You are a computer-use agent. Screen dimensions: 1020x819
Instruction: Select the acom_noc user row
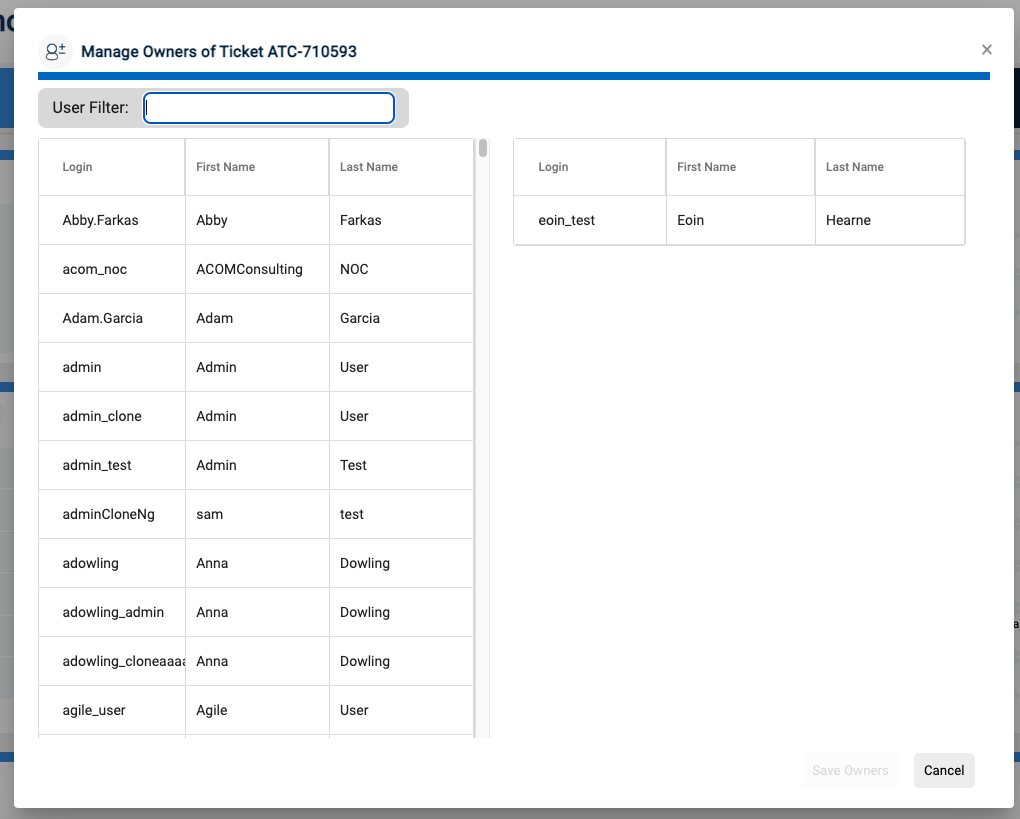click(95, 269)
